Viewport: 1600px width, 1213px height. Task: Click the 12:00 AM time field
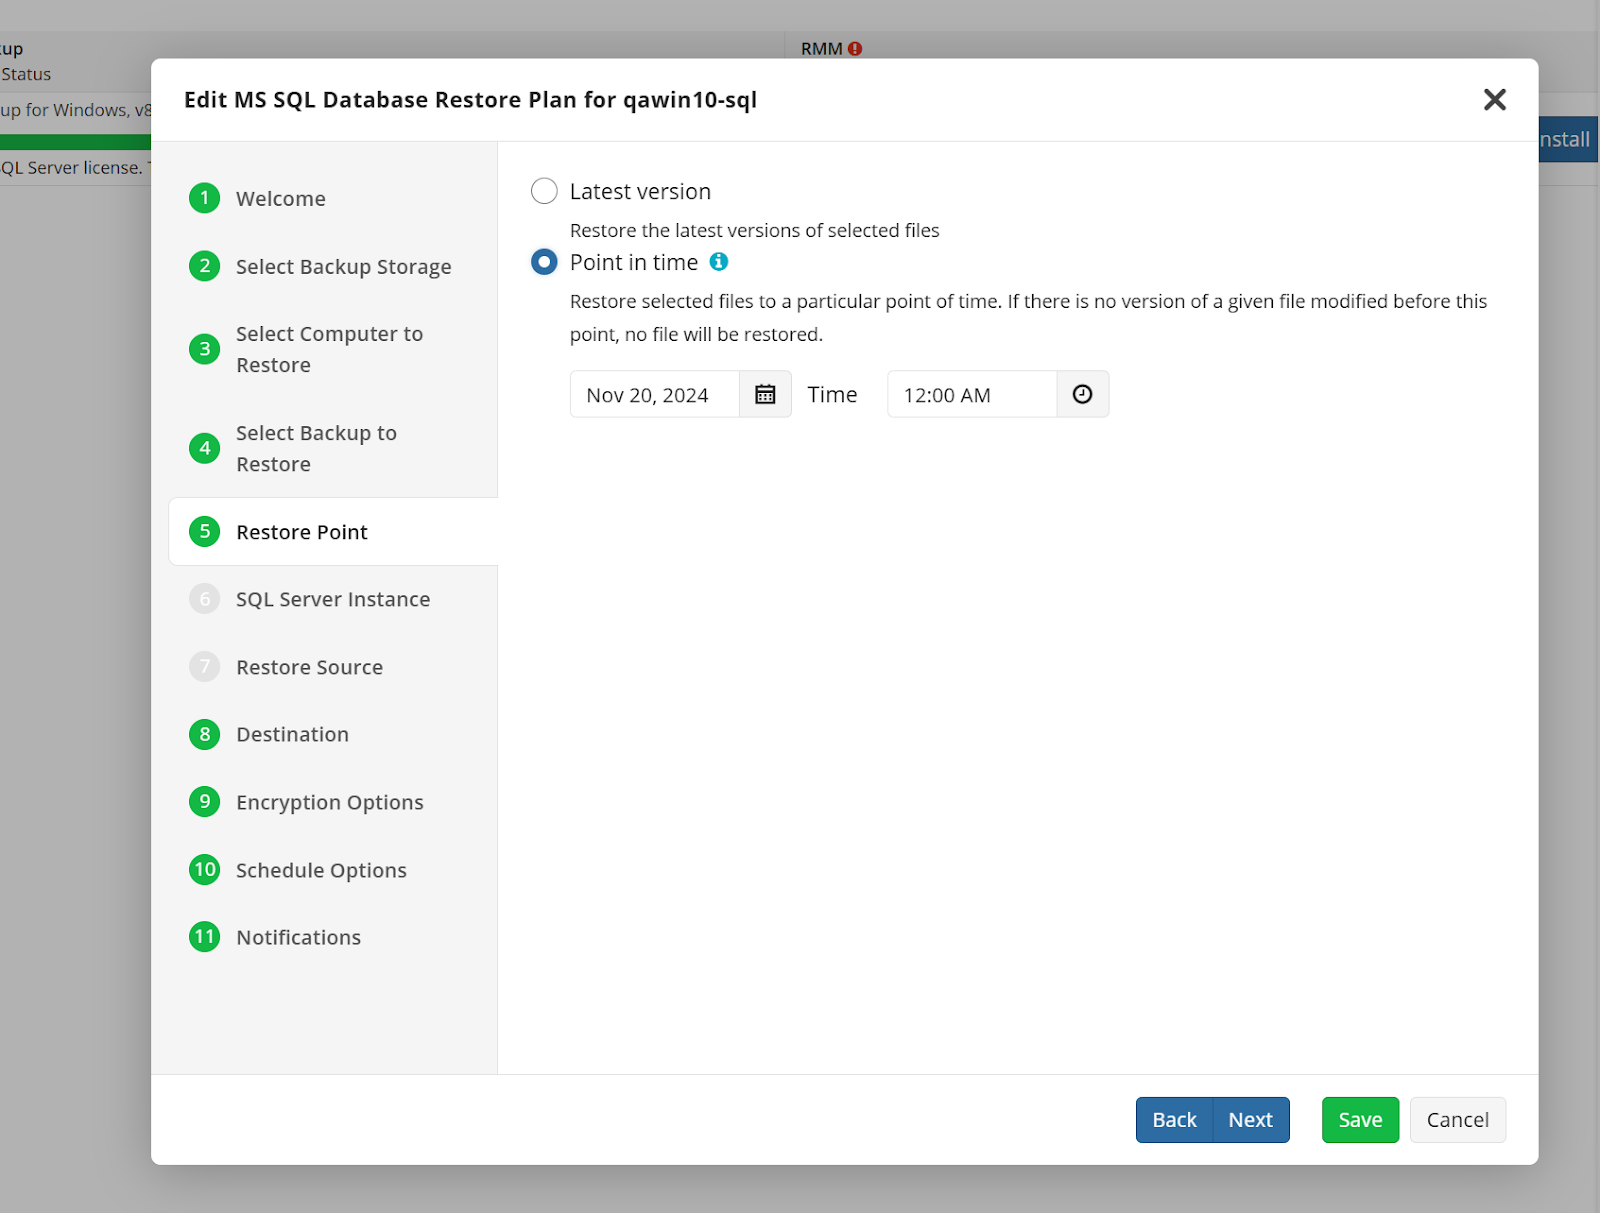tap(972, 394)
